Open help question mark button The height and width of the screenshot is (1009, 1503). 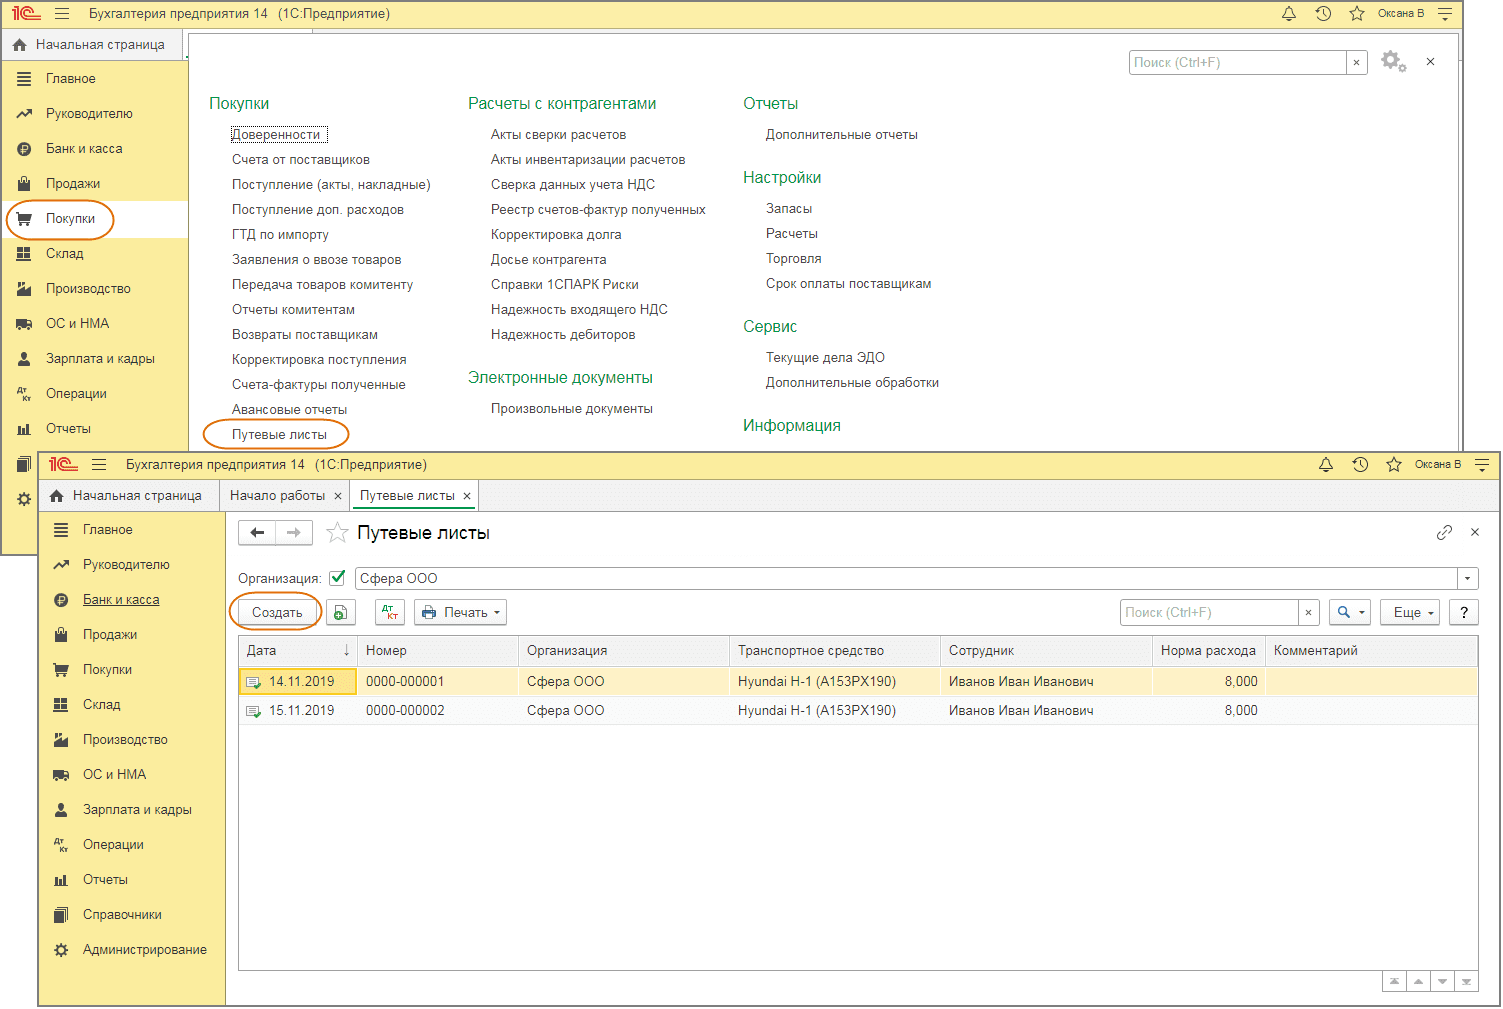1464,613
